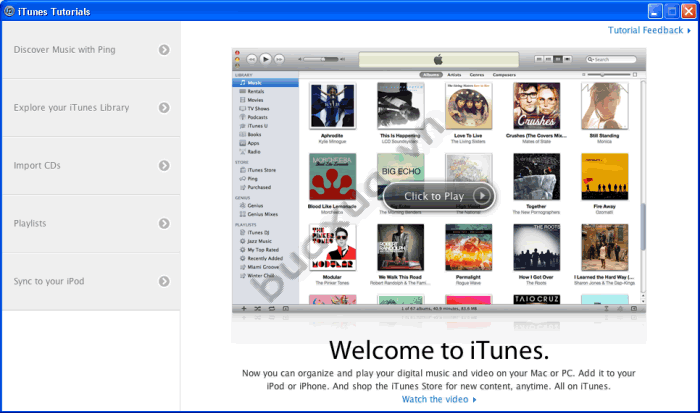Maximize the iTunes Tutorials window
Viewport: 700px width, 413px height.
click(x=672, y=11)
